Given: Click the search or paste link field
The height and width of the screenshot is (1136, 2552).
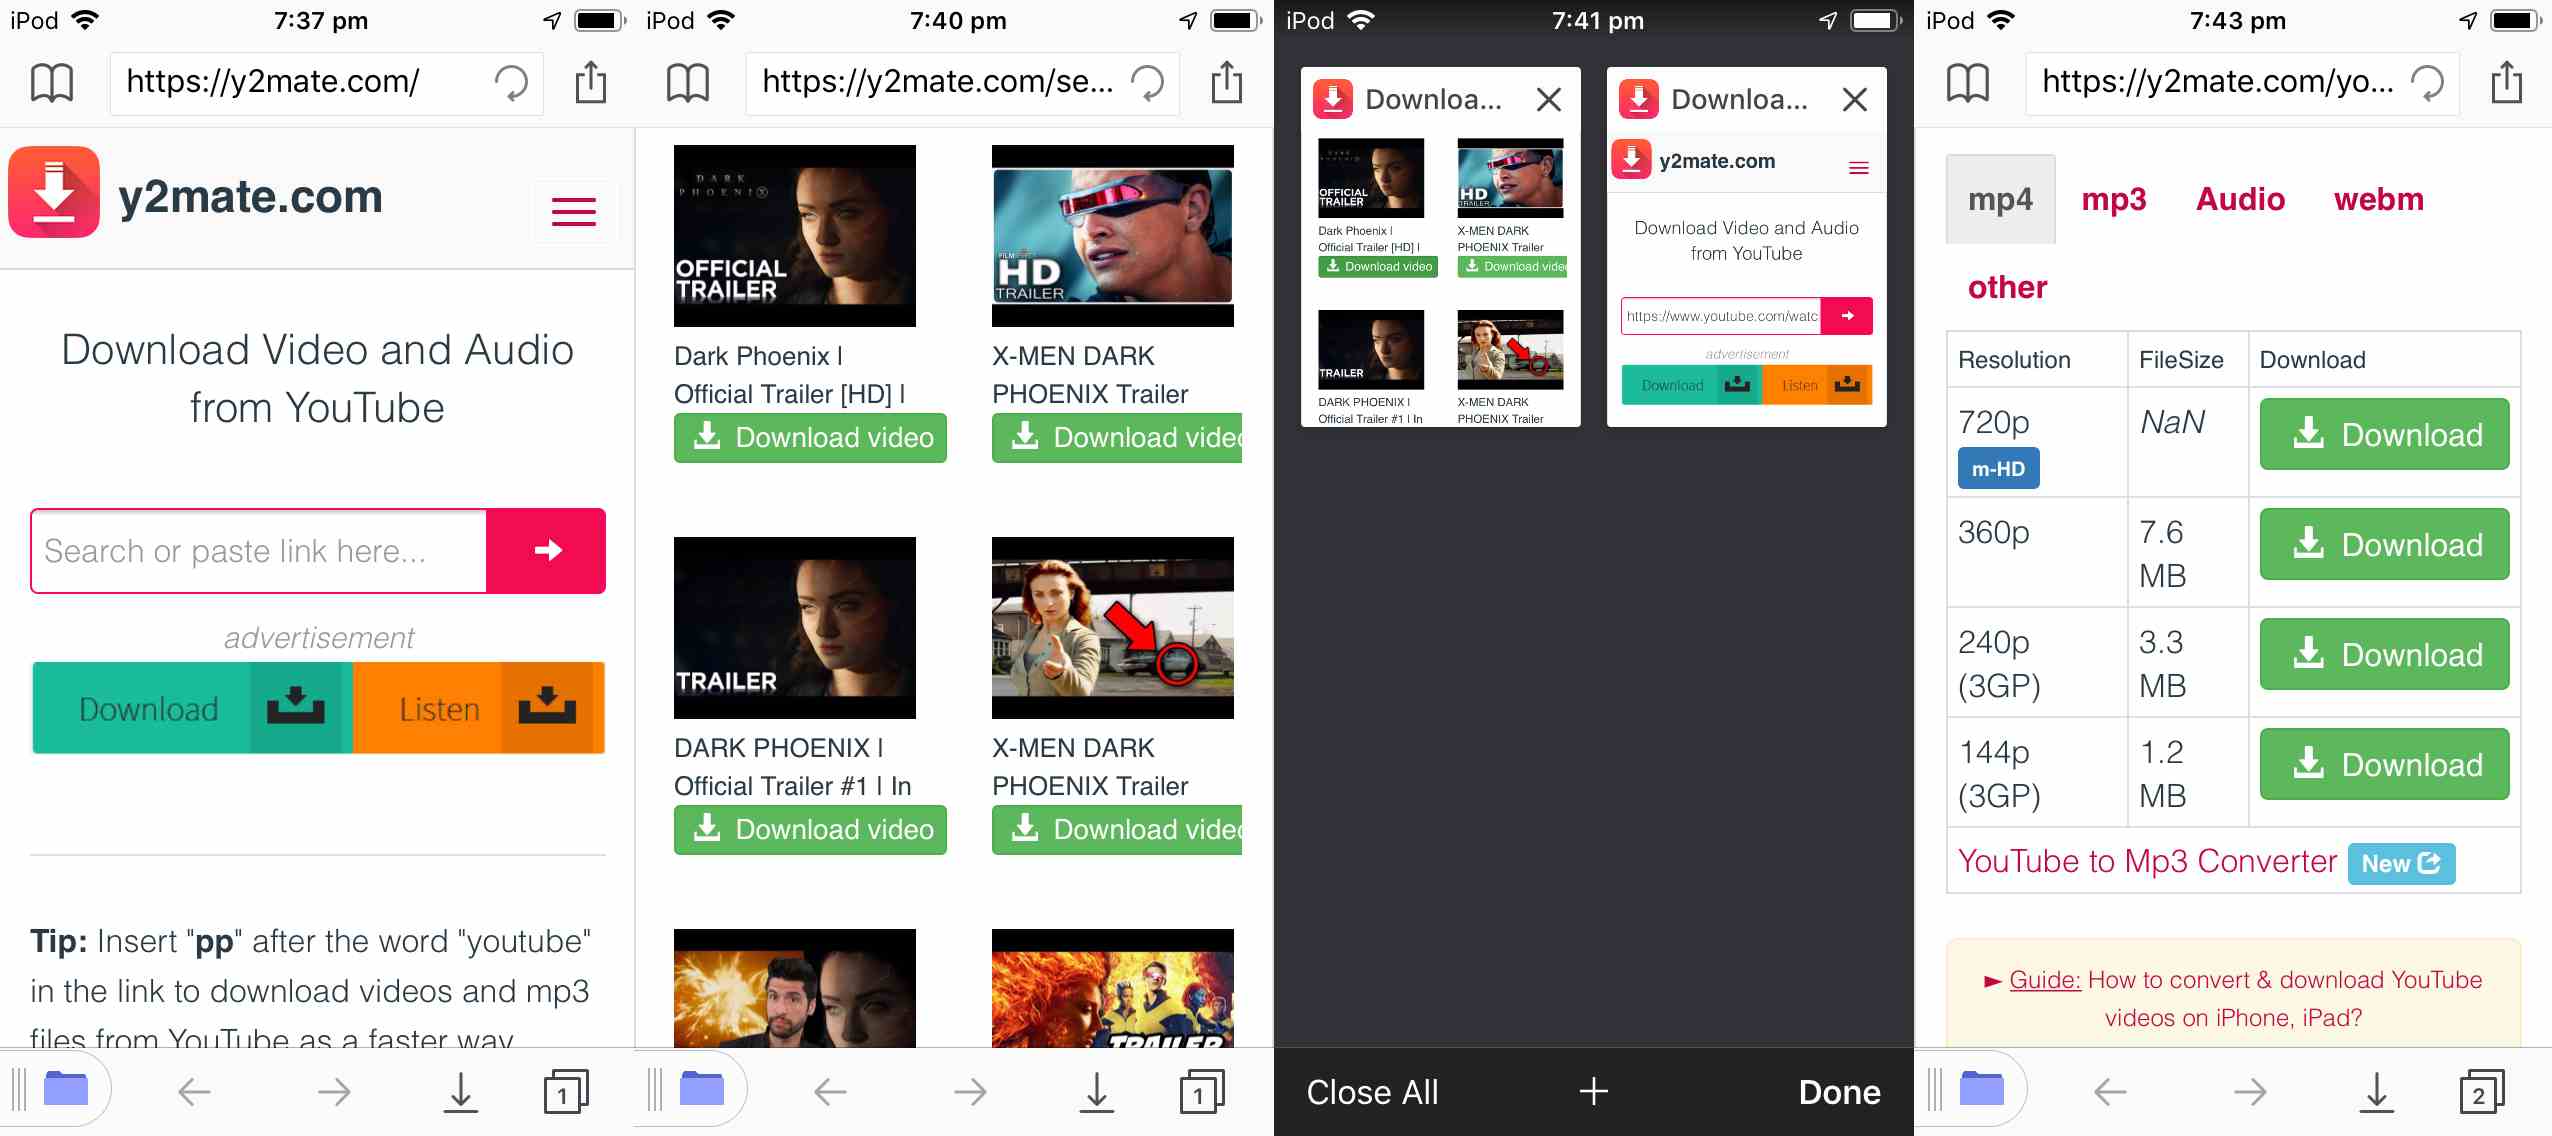Looking at the screenshot, I should click(259, 551).
